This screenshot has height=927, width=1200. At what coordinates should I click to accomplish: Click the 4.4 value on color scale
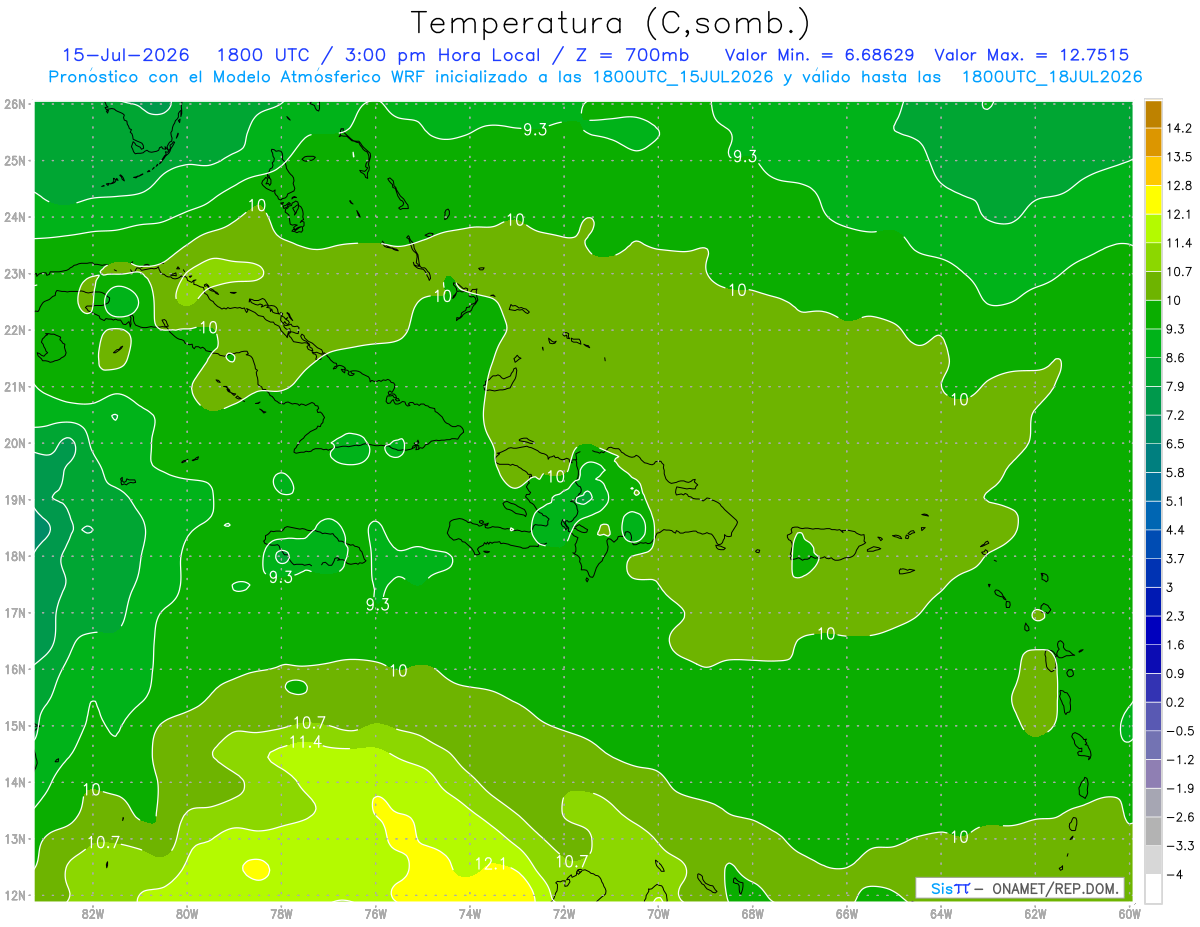(1176, 530)
